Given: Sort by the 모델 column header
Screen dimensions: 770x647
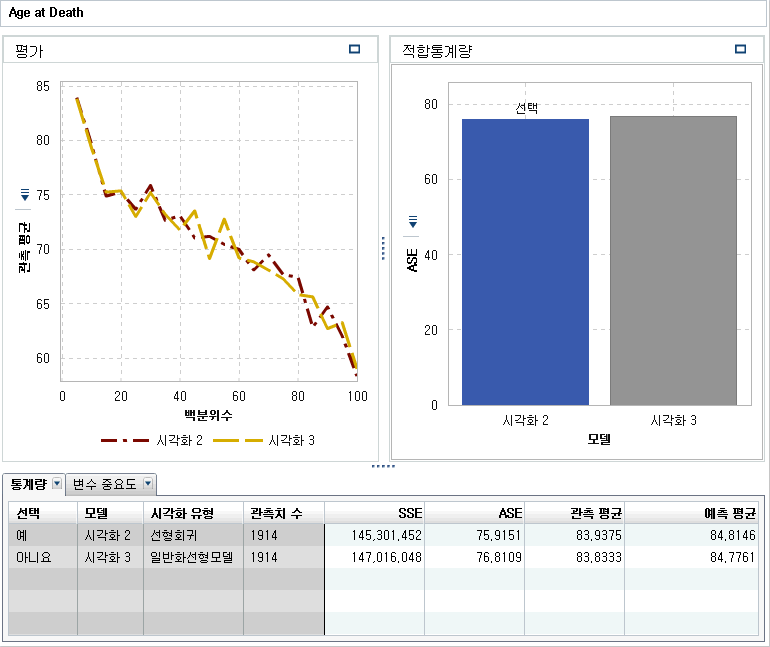Looking at the screenshot, I should pos(110,513).
